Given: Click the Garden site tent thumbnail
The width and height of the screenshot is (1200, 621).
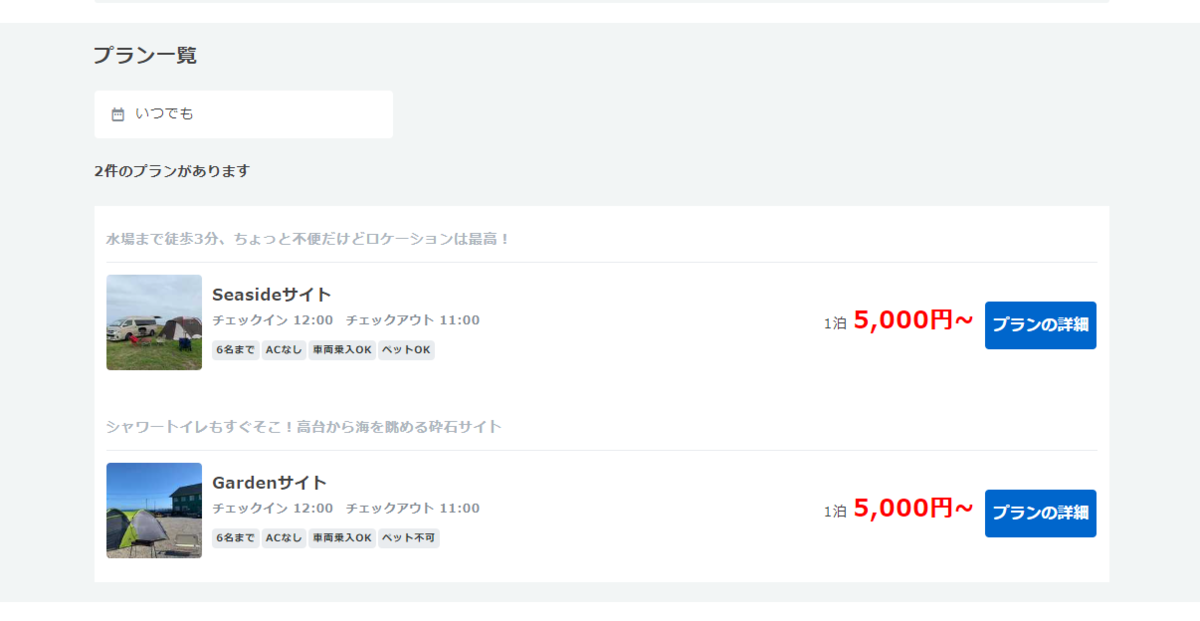Looking at the screenshot, I should pos(154,510).
